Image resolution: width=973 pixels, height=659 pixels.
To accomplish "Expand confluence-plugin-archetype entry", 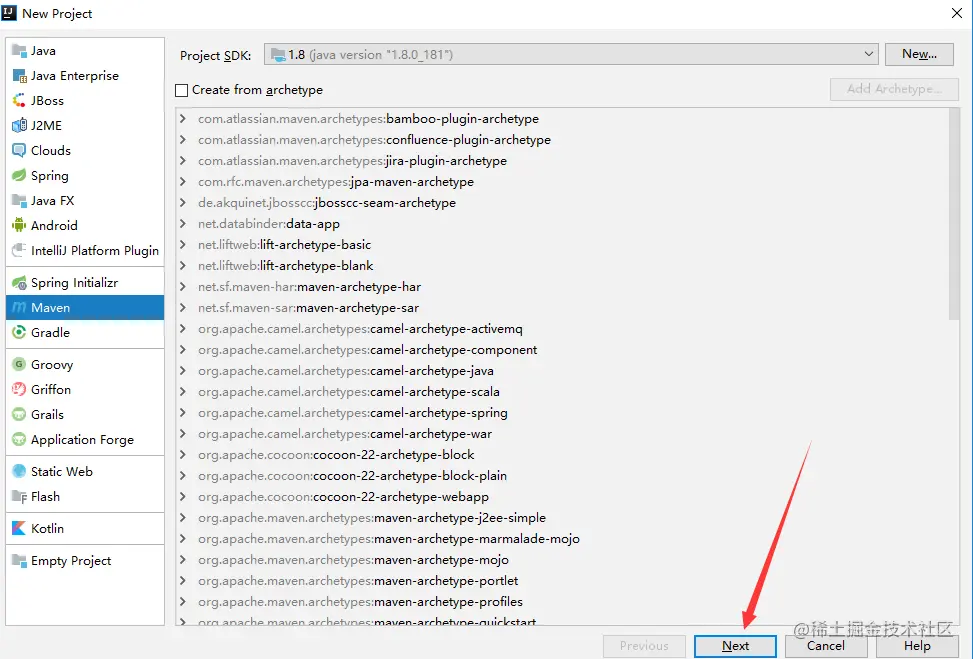I will 183,140.
